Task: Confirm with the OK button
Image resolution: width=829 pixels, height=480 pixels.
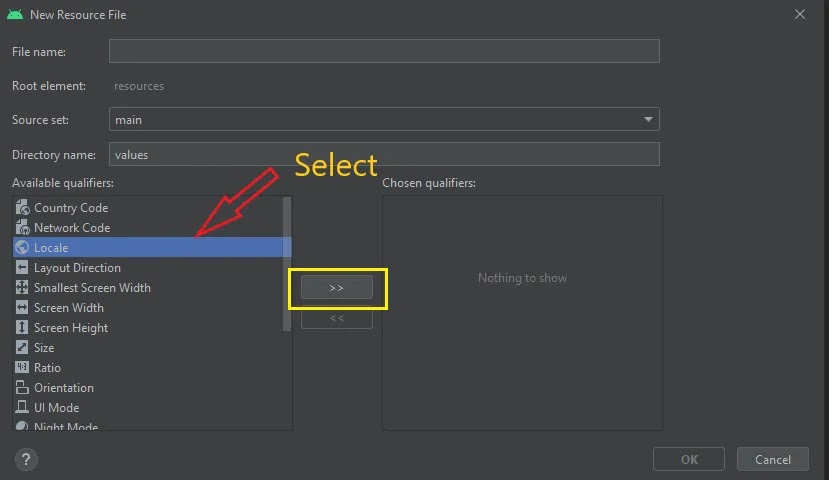Action: 688,459
